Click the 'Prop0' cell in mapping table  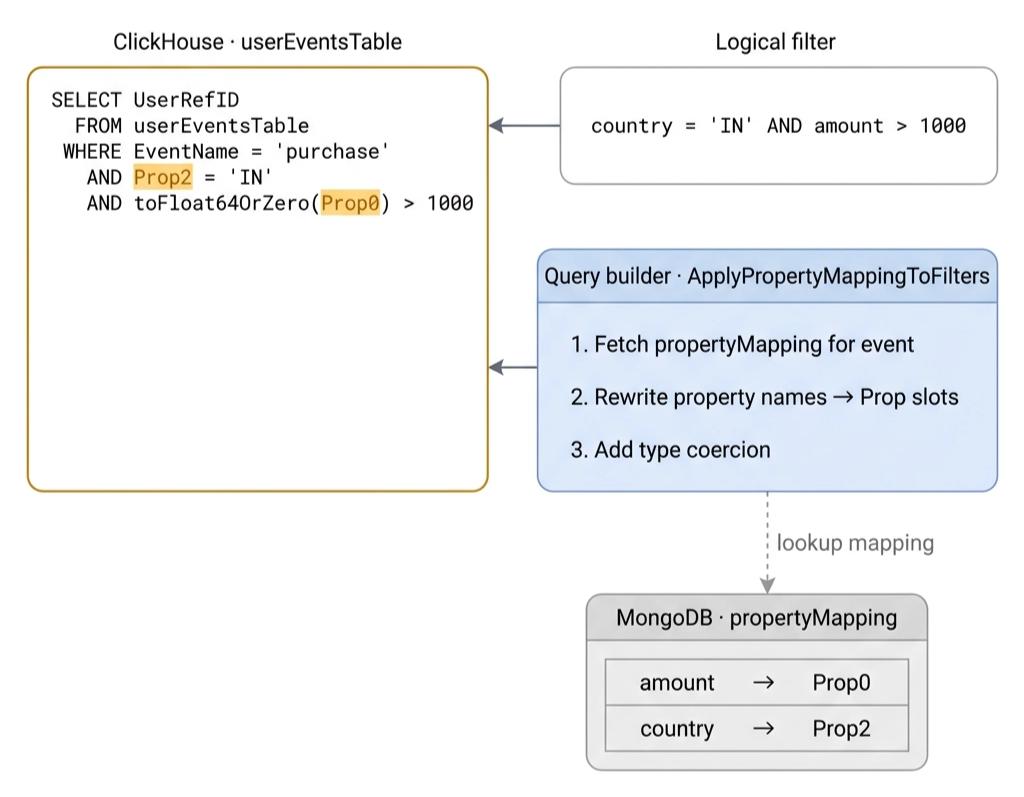(x=841, y=683)
